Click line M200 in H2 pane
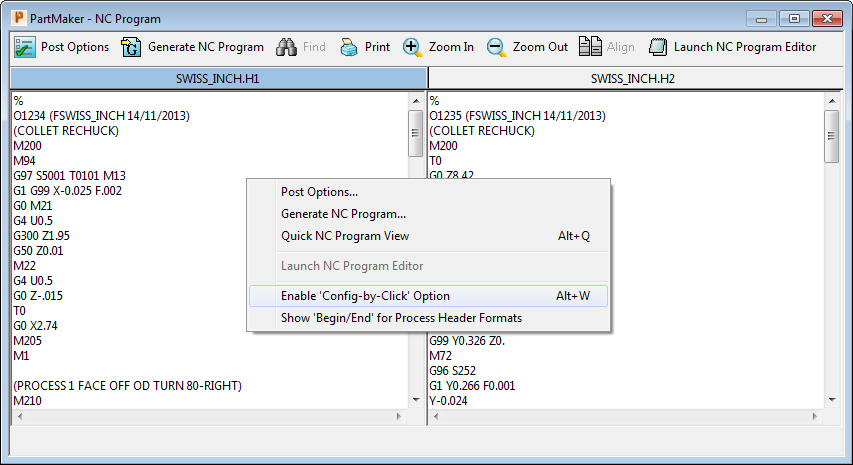 click(443, 146)
